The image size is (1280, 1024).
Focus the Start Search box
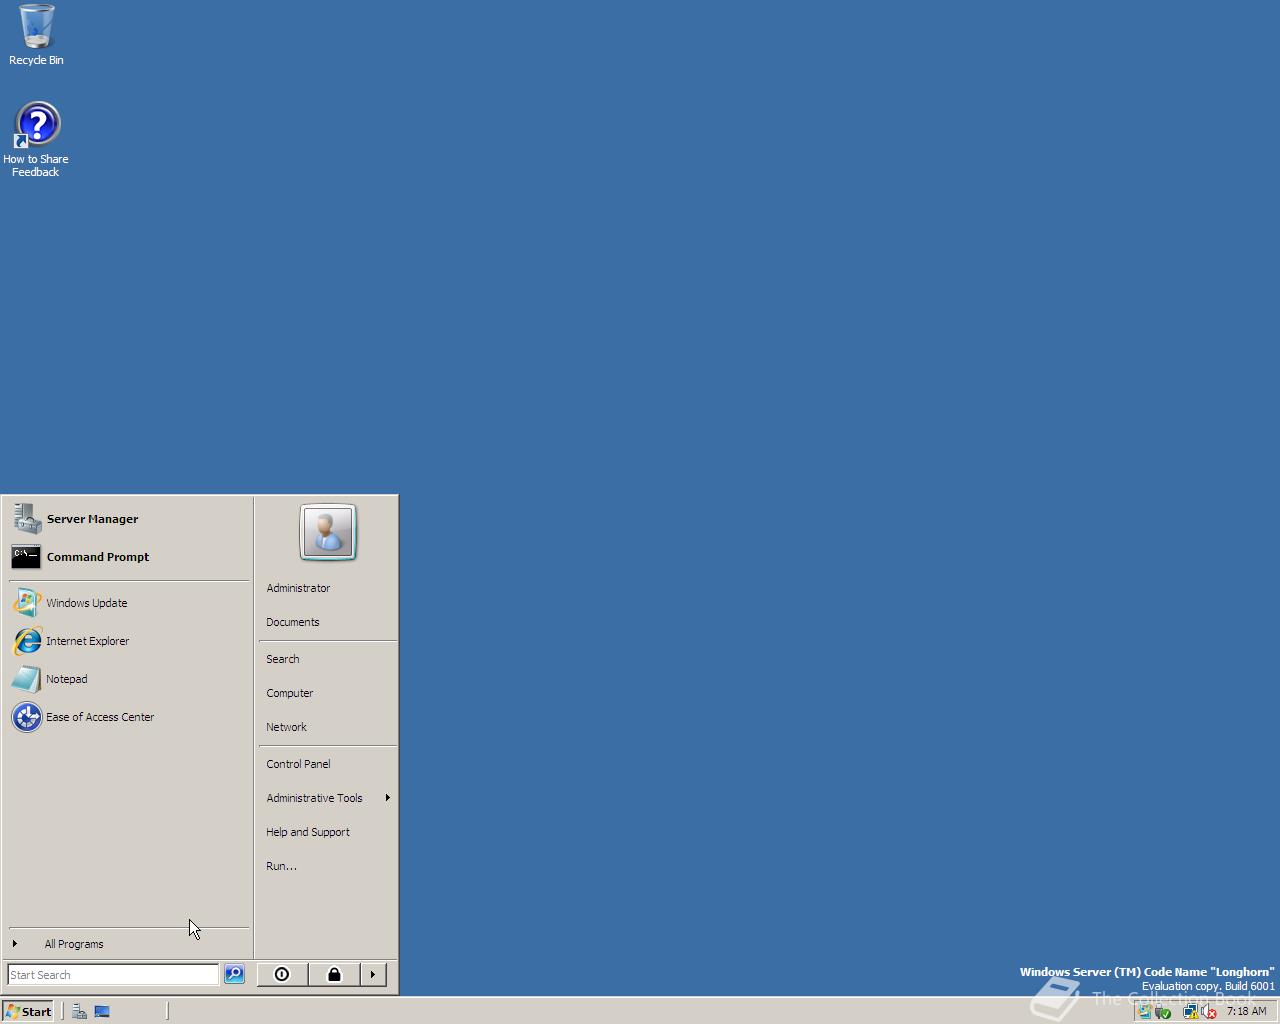click(112, 975)
